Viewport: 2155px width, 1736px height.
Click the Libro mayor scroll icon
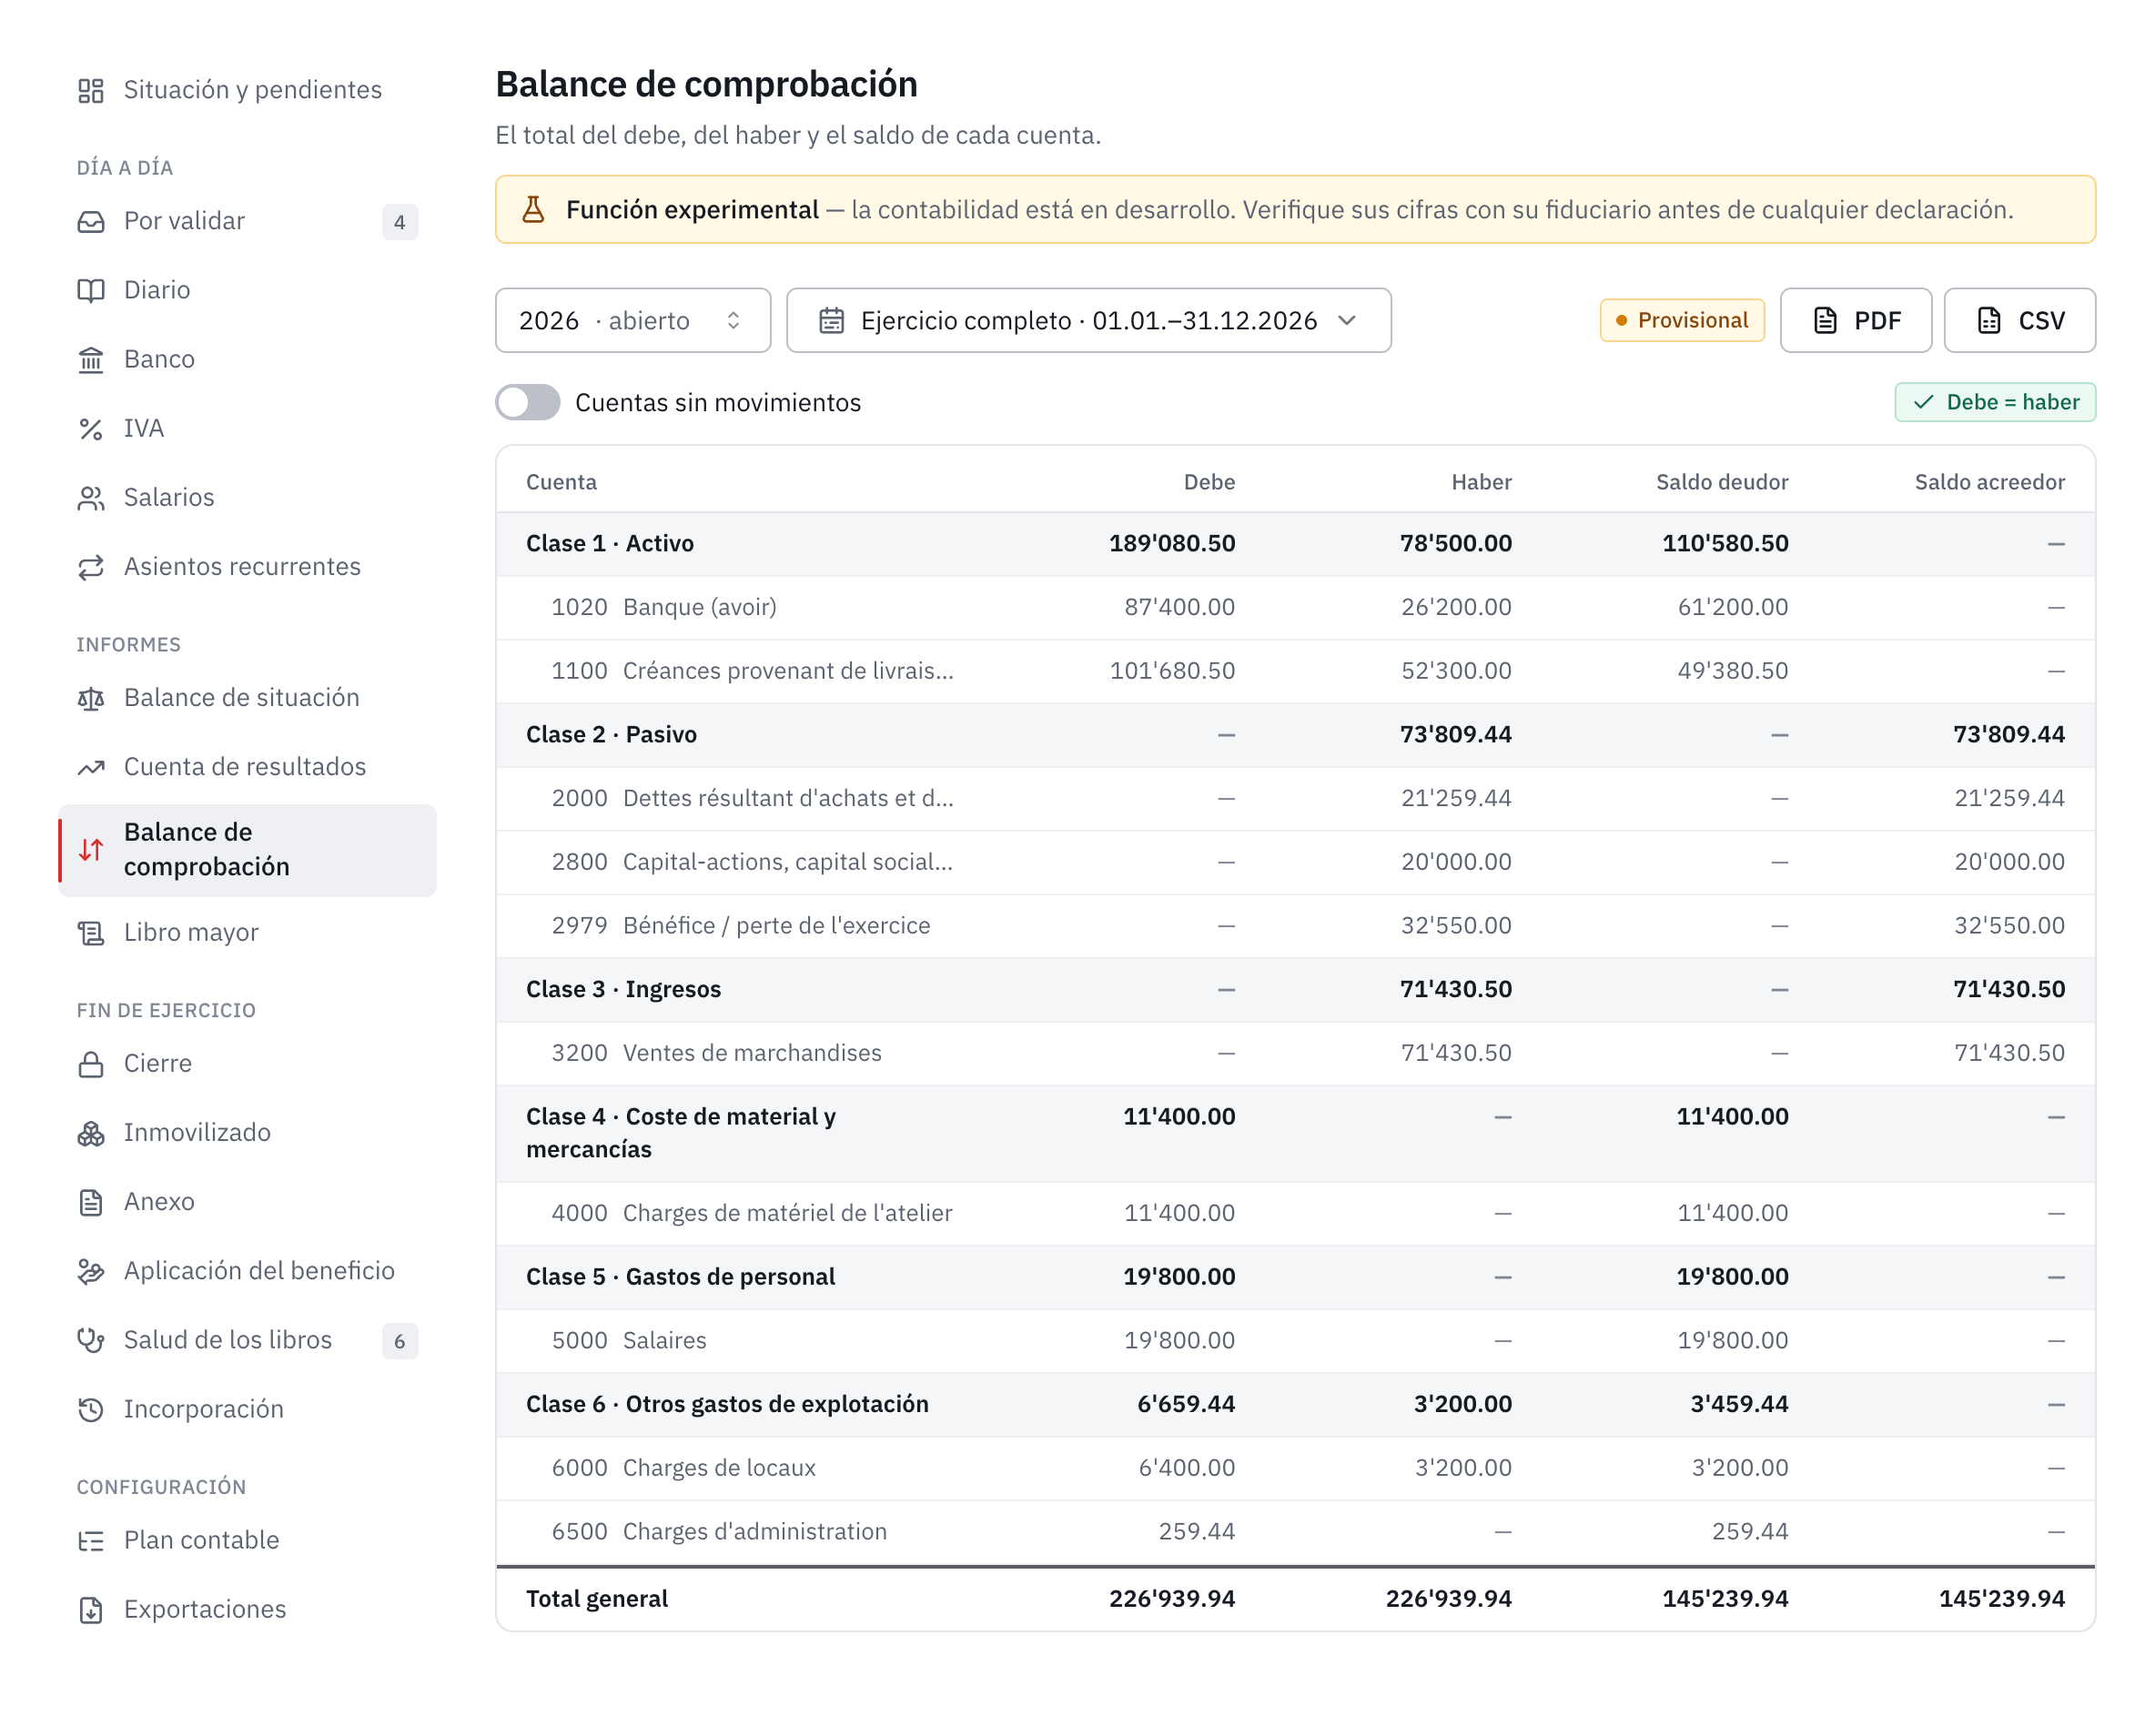[91, 933]
